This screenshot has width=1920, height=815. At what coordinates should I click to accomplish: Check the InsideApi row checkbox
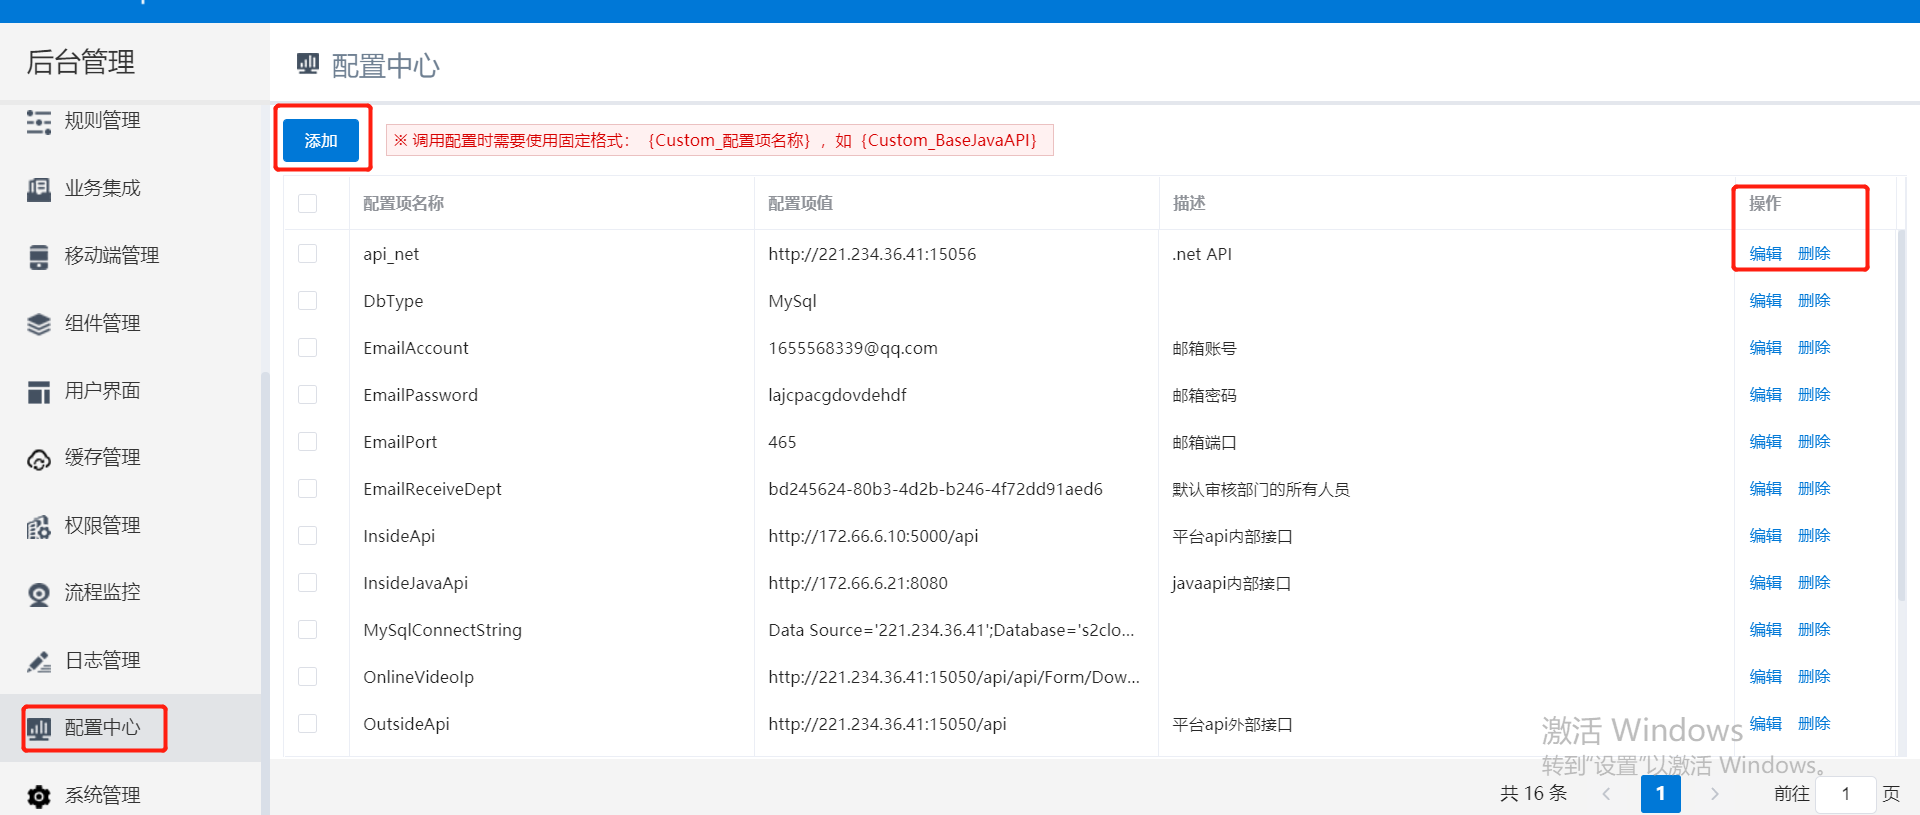tap(307, 536)
